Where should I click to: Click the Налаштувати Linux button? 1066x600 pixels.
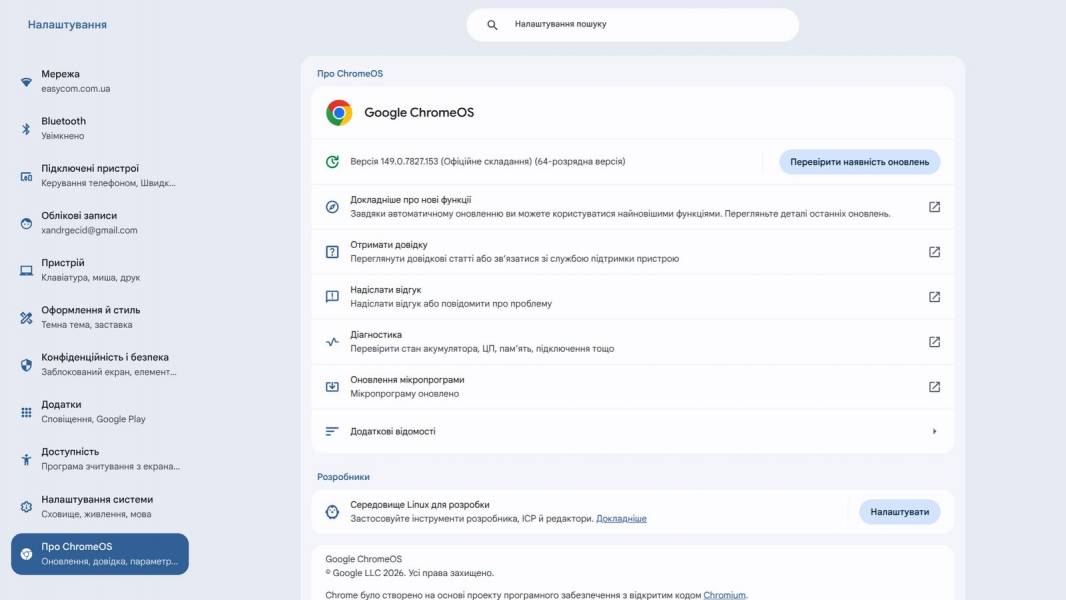click(x=899, y=512)
